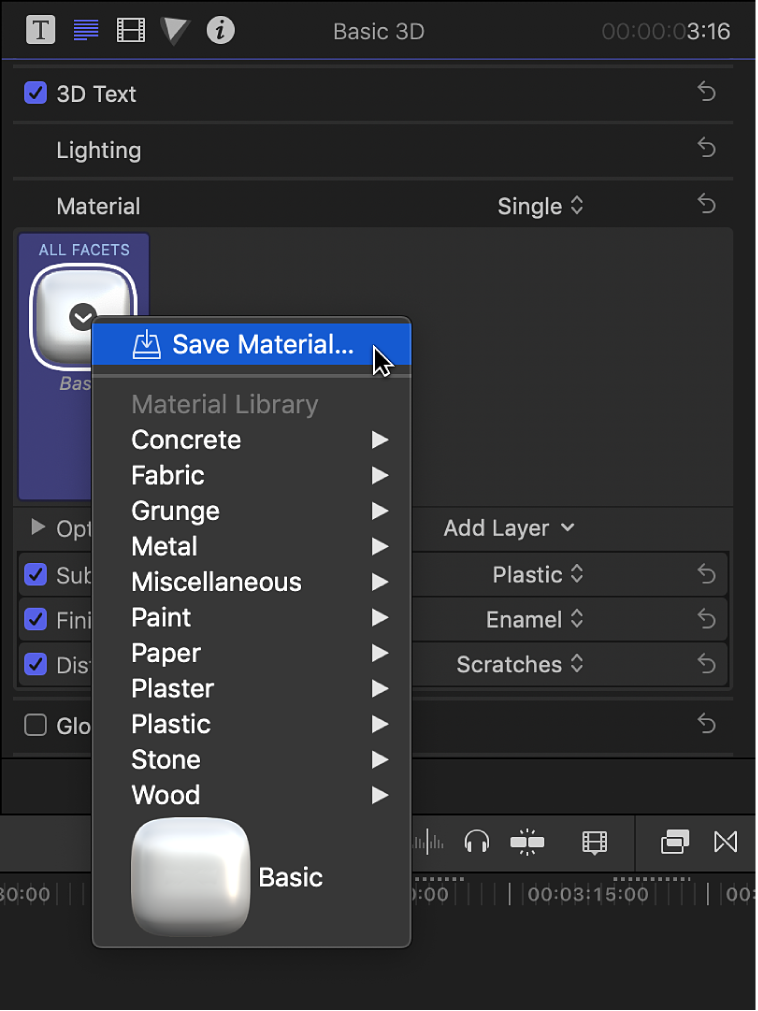Click the Basic material thumbnail in the menu

[x=190, y=876]
